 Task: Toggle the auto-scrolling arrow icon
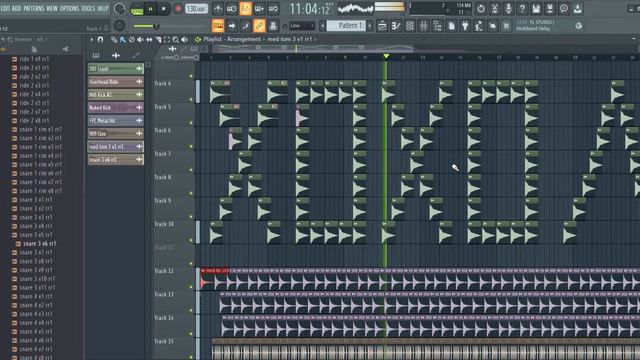(231, 26)
